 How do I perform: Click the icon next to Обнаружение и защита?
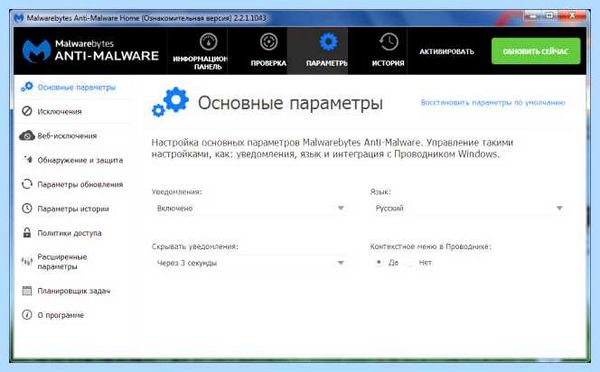point(28,159)
